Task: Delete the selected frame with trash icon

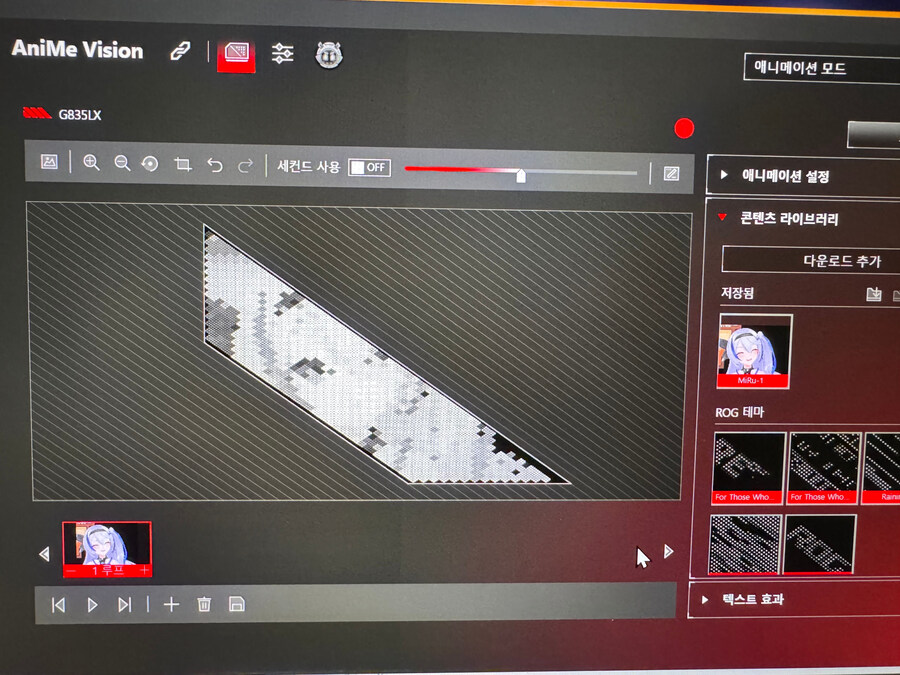Action: 204,604
